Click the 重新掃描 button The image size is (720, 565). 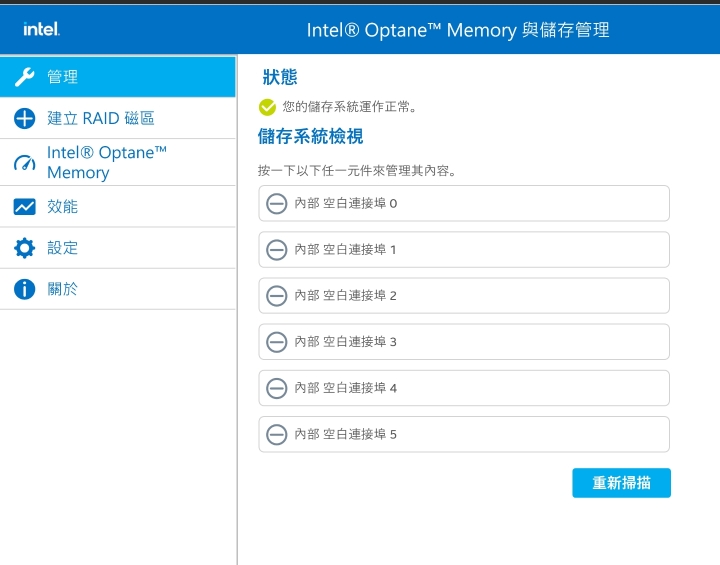[621, 483]
